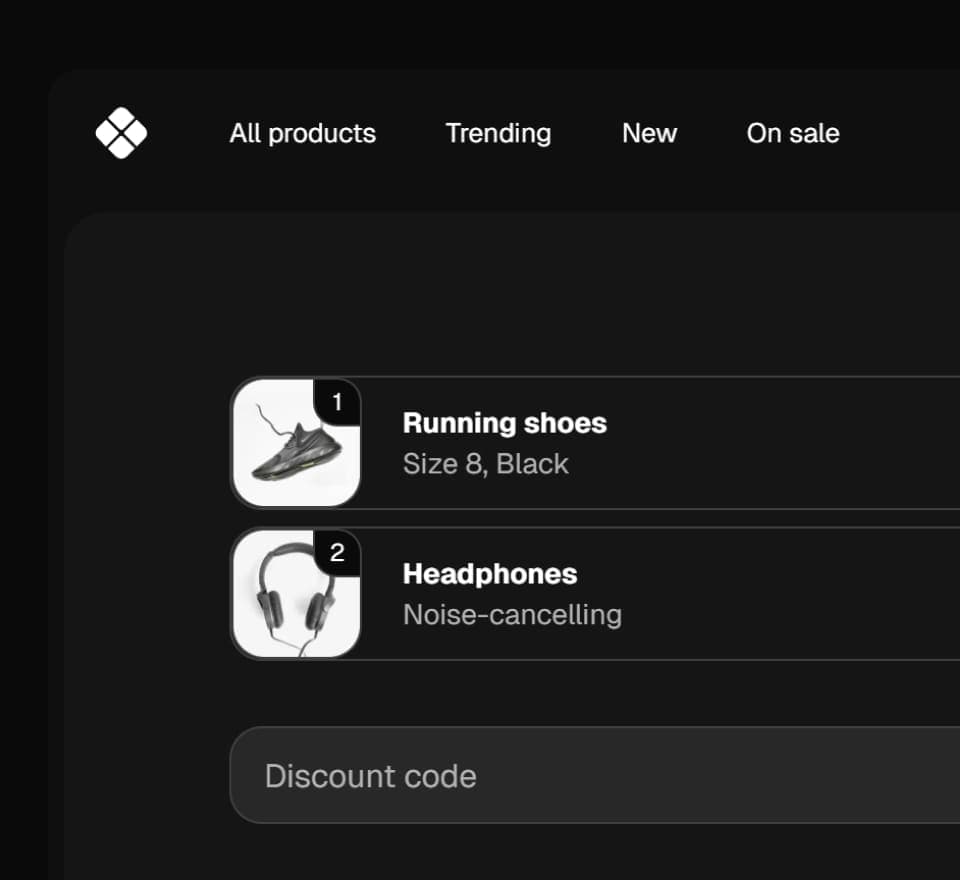The height and width of the screenshot is (880, 960).
Task: Select the Headphones title
Action: coord(490,574)
